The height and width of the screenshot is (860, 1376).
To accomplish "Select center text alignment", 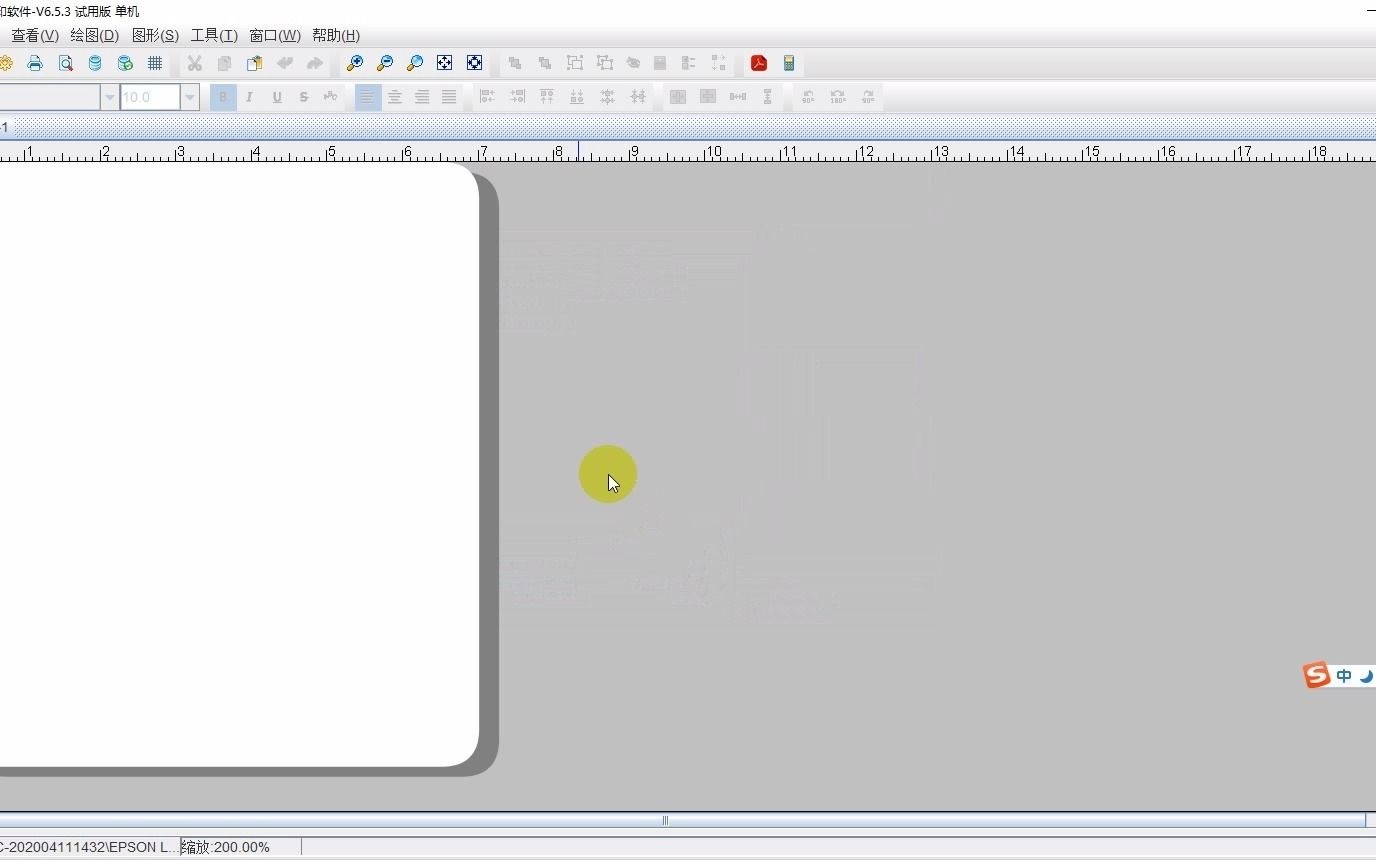I will (395, 97).
